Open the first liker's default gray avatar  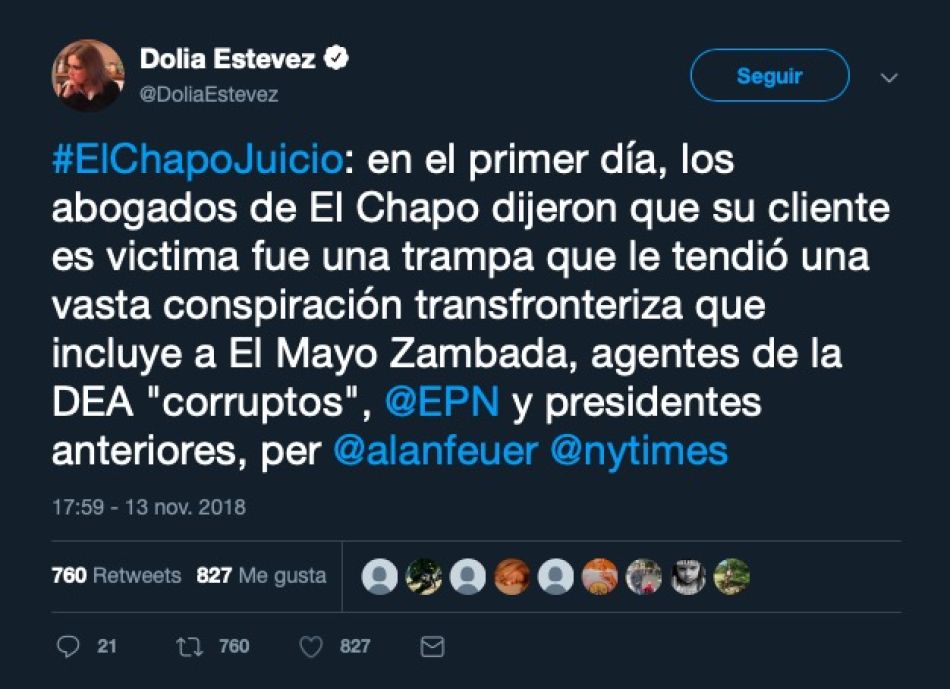click(x=380, y=576)
